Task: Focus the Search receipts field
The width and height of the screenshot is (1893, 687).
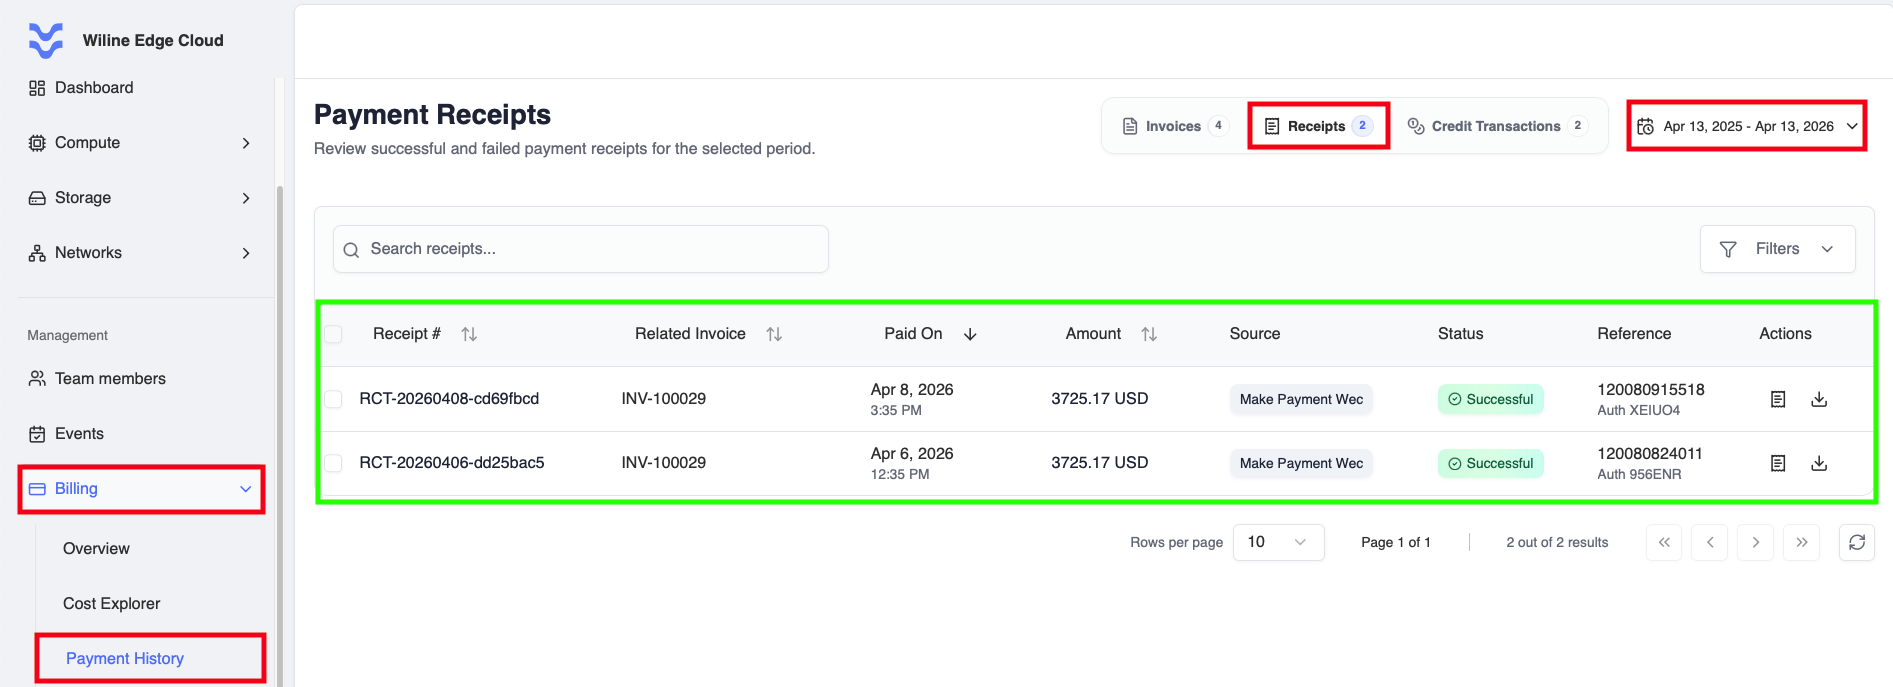Action: click(x=581, y=249)
